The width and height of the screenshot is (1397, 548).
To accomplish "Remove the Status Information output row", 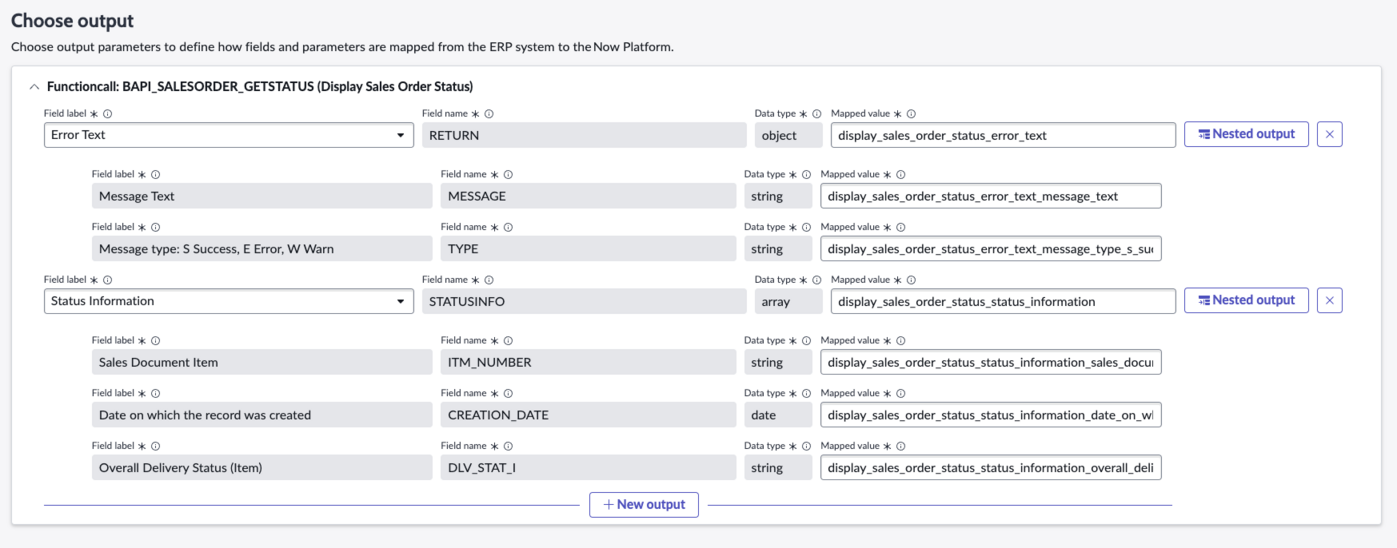I will pyautogui.click(x=1329, y=300).
